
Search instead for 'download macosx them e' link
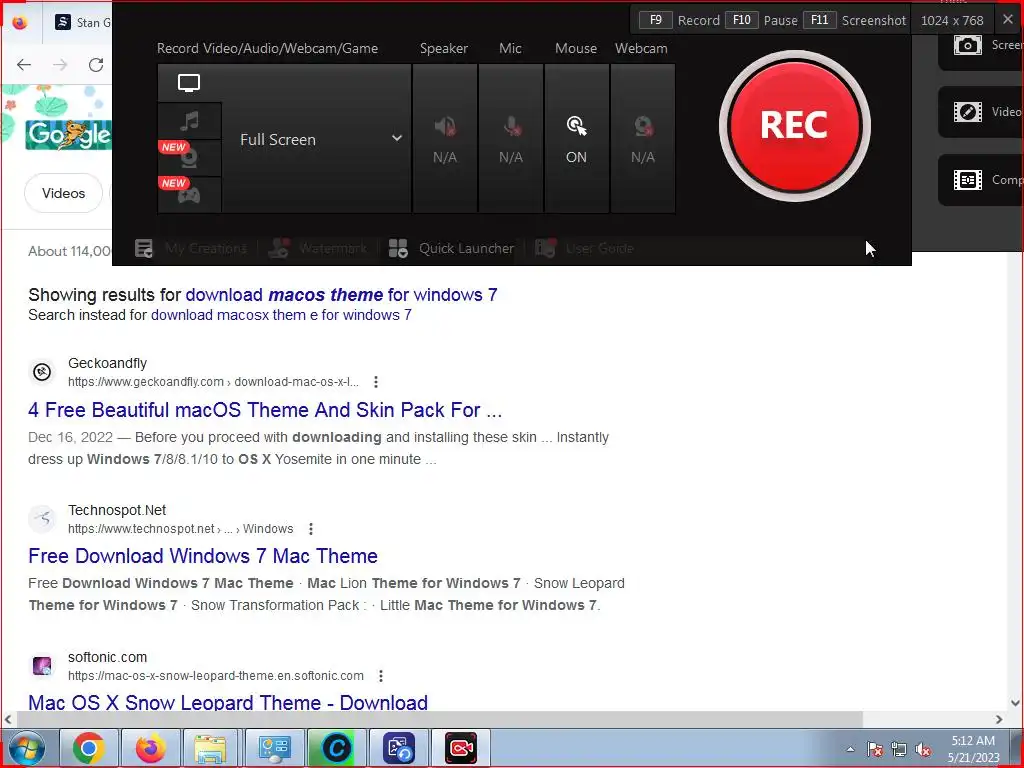[x=281, y=315]
